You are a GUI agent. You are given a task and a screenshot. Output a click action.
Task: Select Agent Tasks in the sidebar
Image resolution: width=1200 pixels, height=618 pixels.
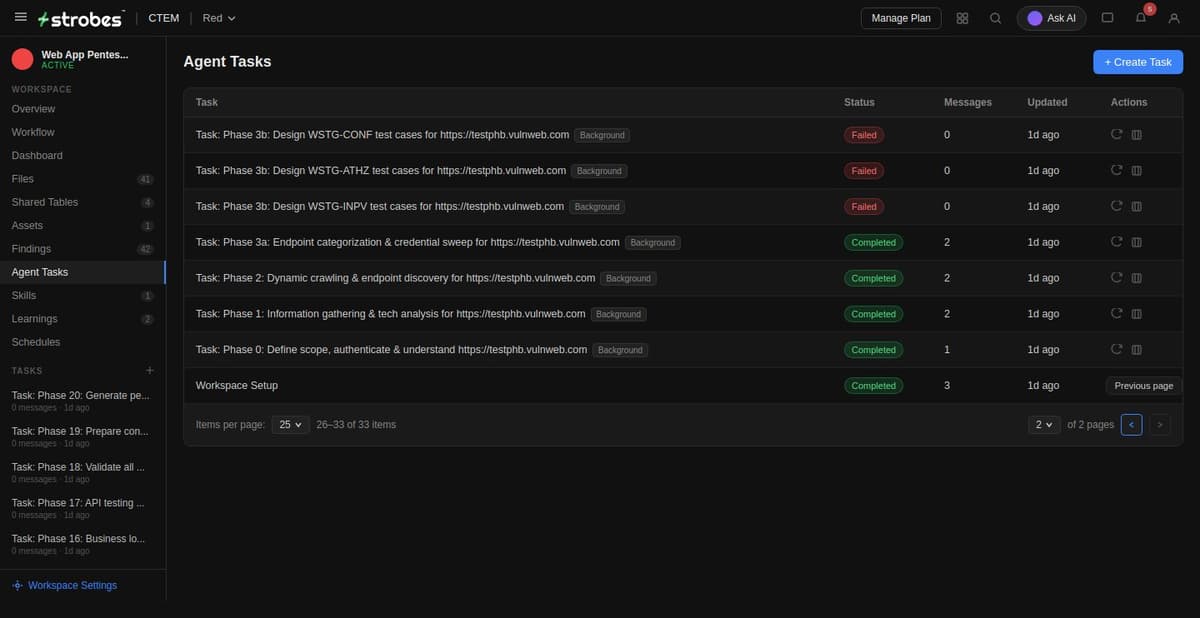point(83,272)
